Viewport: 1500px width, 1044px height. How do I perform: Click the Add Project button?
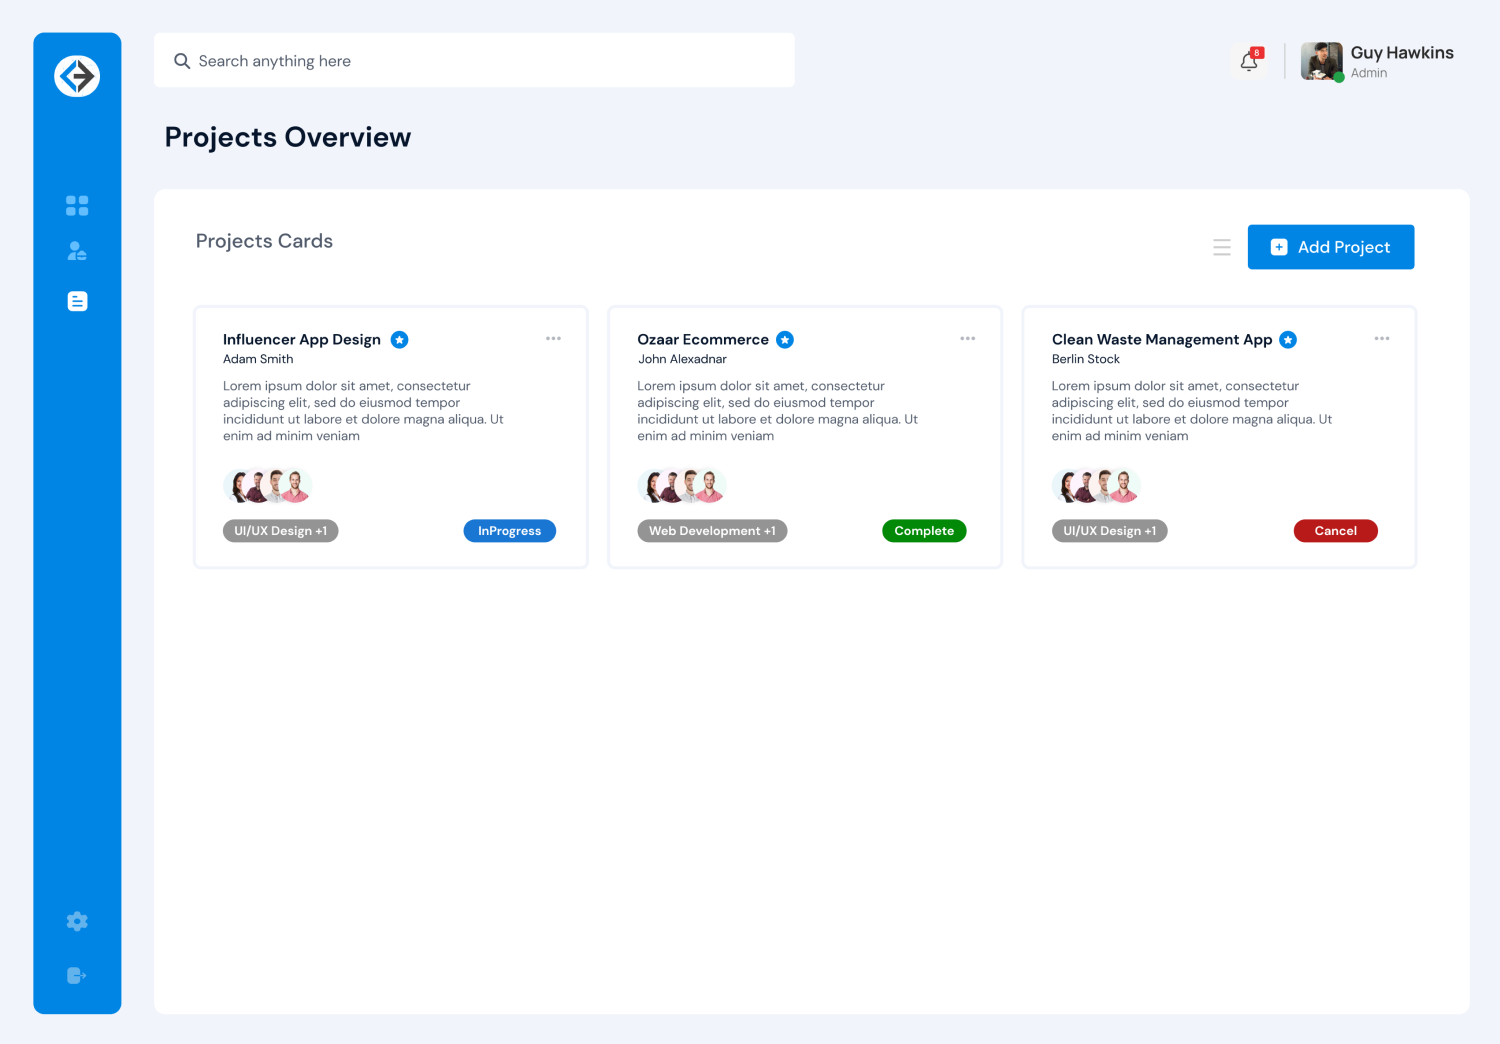tap(1331, 247)
